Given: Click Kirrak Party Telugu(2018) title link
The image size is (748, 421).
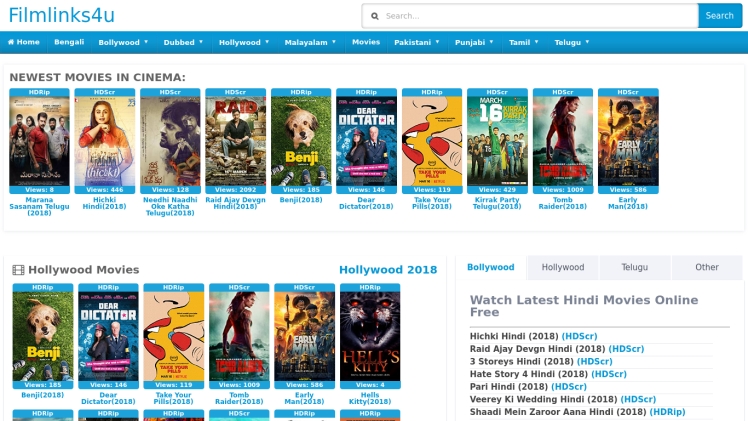Looking at the screenshot, I should pos(497,203).
